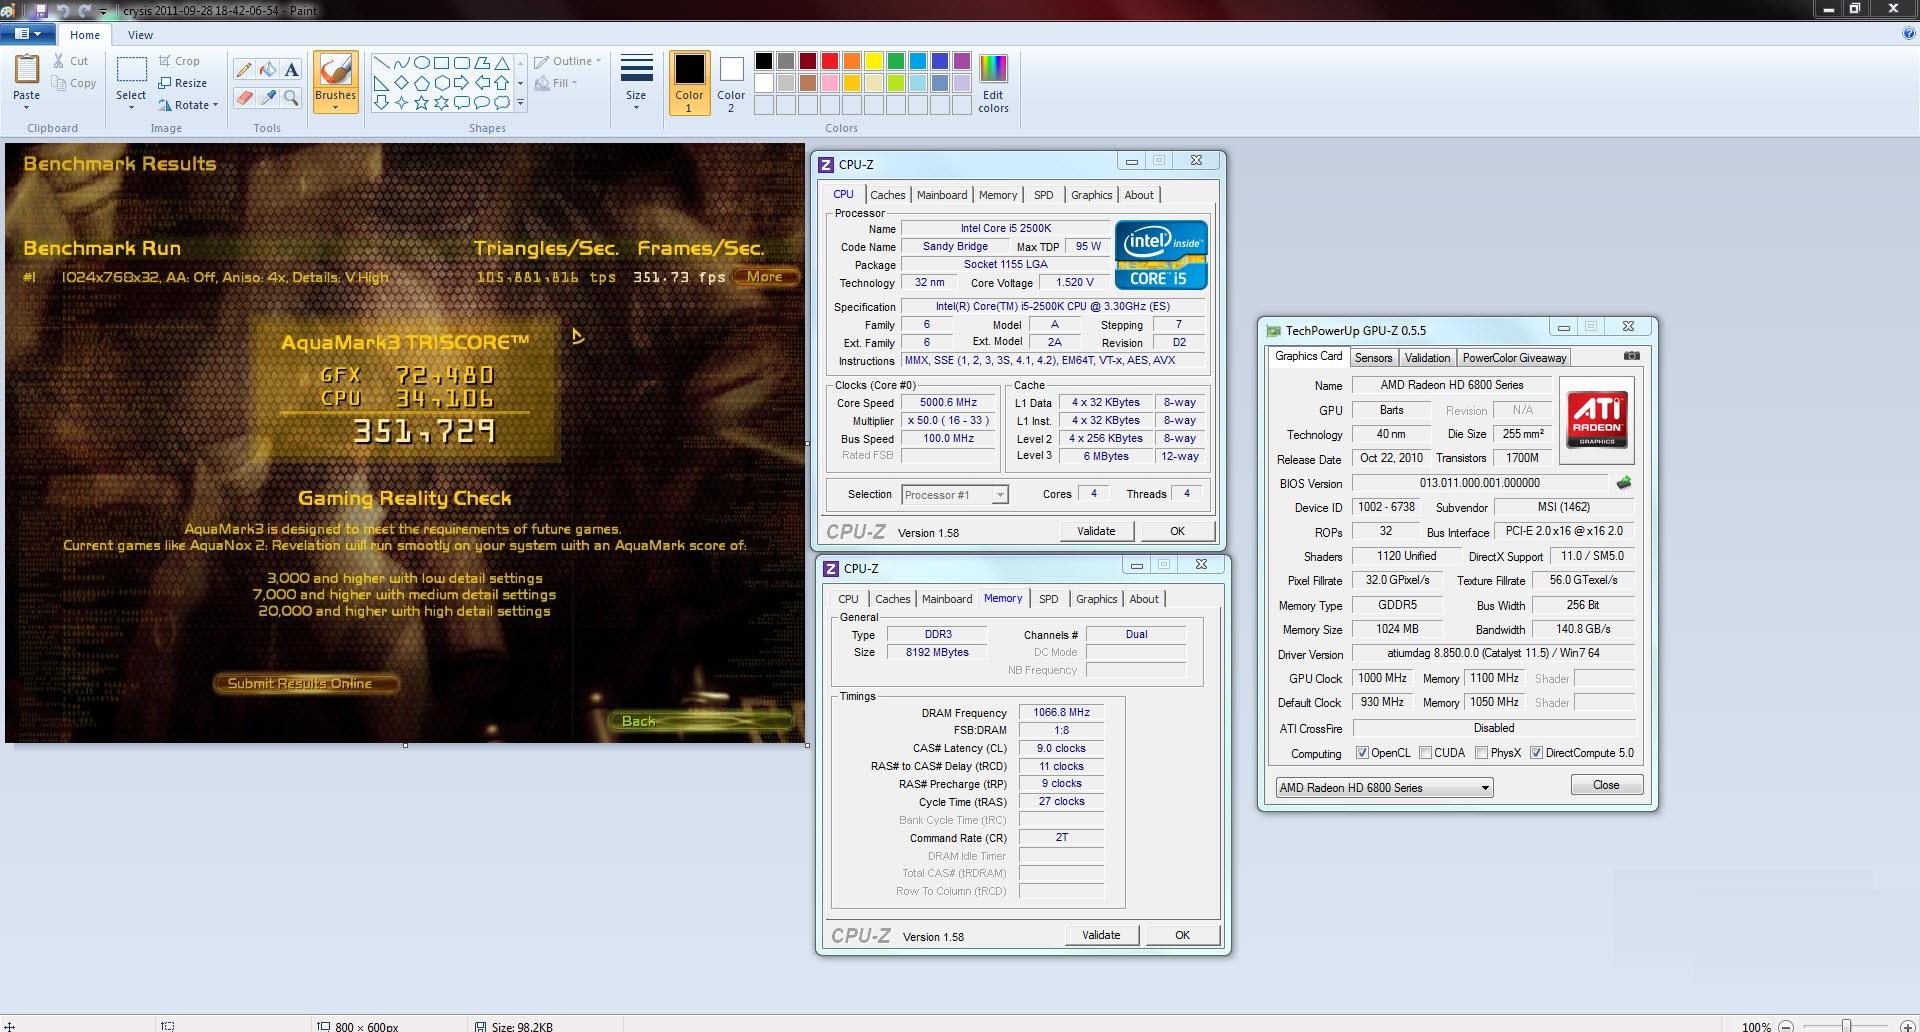The width and height of the screenshot is (1920, 1032).
Task: Open the PowerColor Giveaway tab
Action: [1514, 358]
